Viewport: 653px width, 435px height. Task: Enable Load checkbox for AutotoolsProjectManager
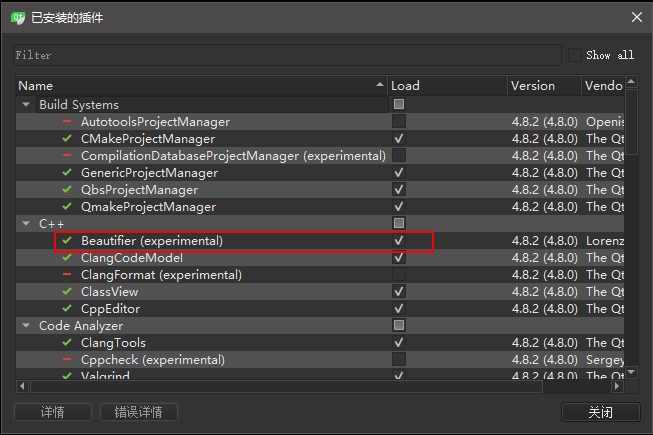[x=399, y=122]
